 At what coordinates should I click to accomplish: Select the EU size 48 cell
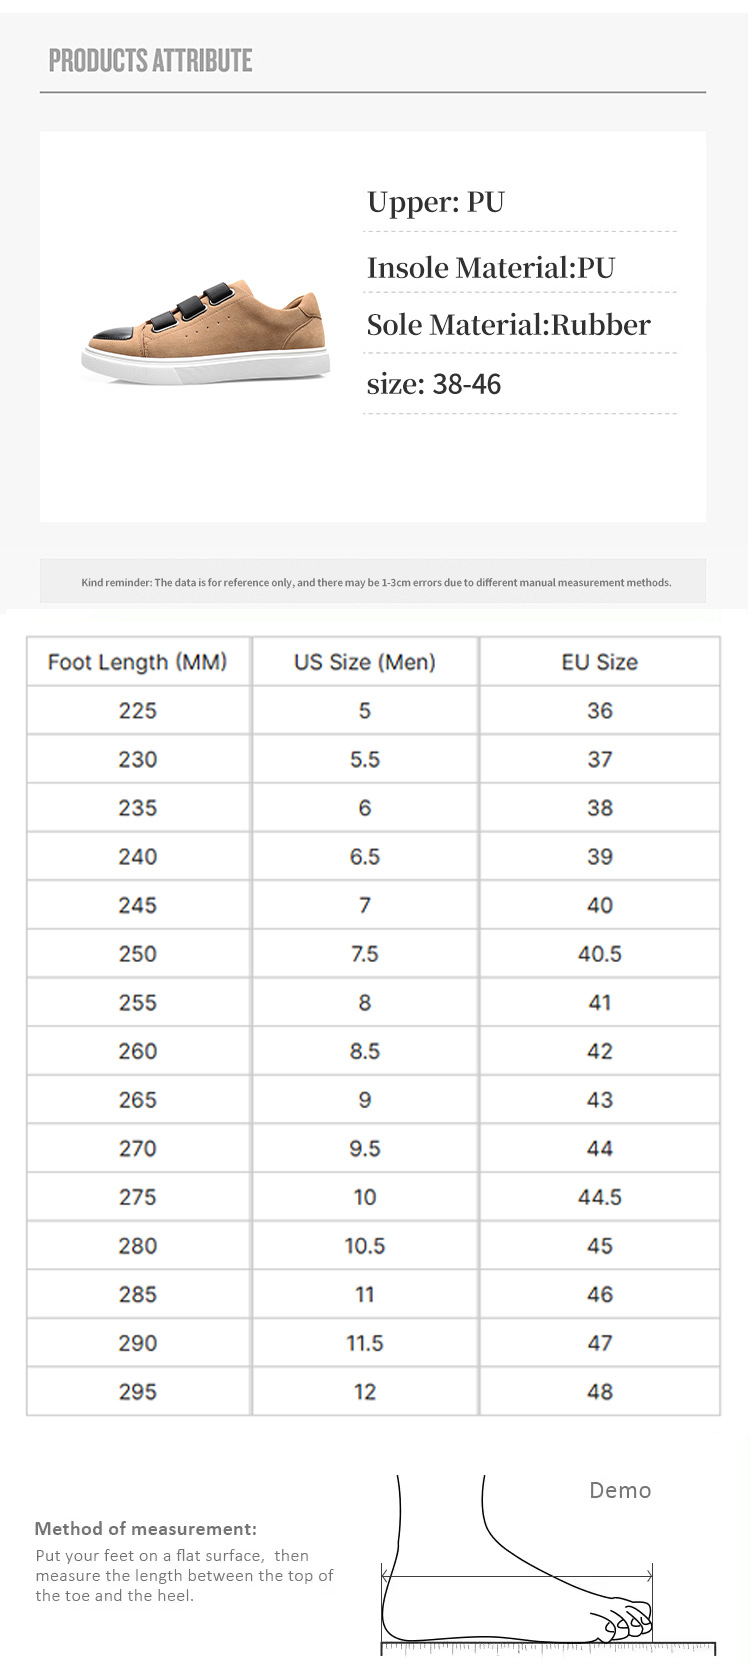coord(600,1392)
